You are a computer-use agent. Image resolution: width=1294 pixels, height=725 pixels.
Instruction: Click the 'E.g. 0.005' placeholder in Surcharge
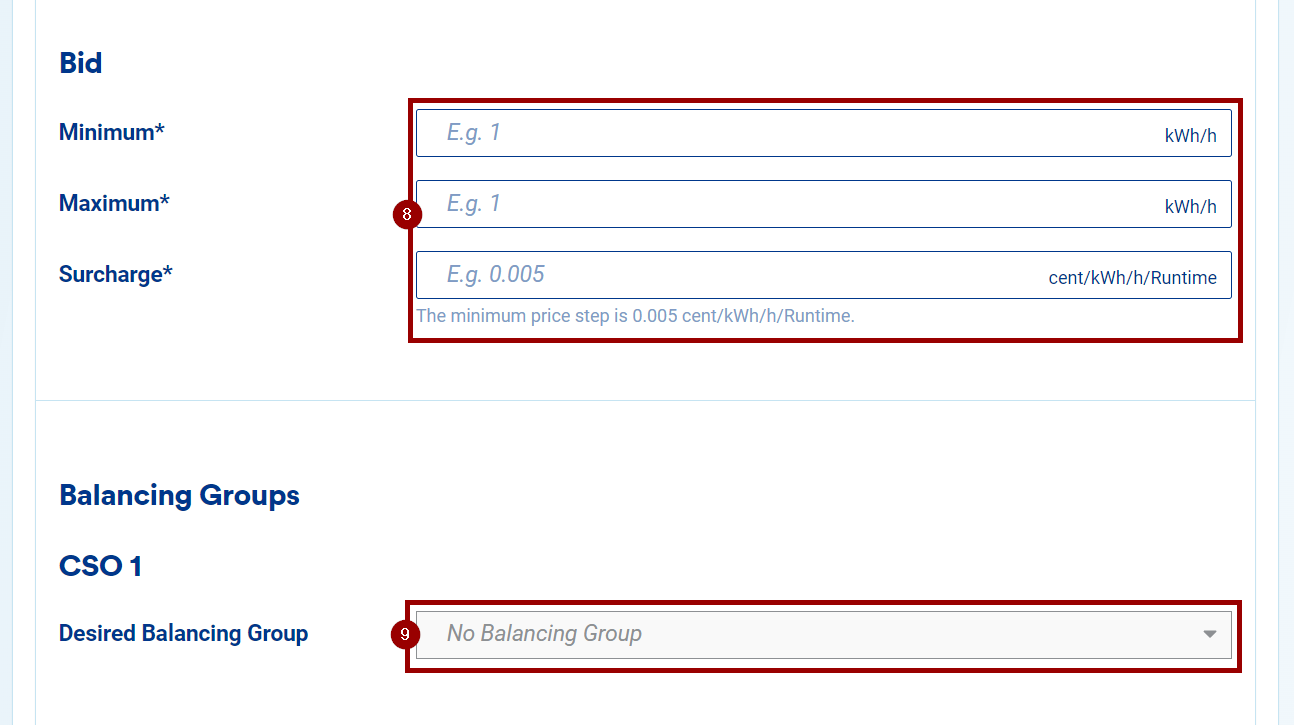tap(495, 275)
